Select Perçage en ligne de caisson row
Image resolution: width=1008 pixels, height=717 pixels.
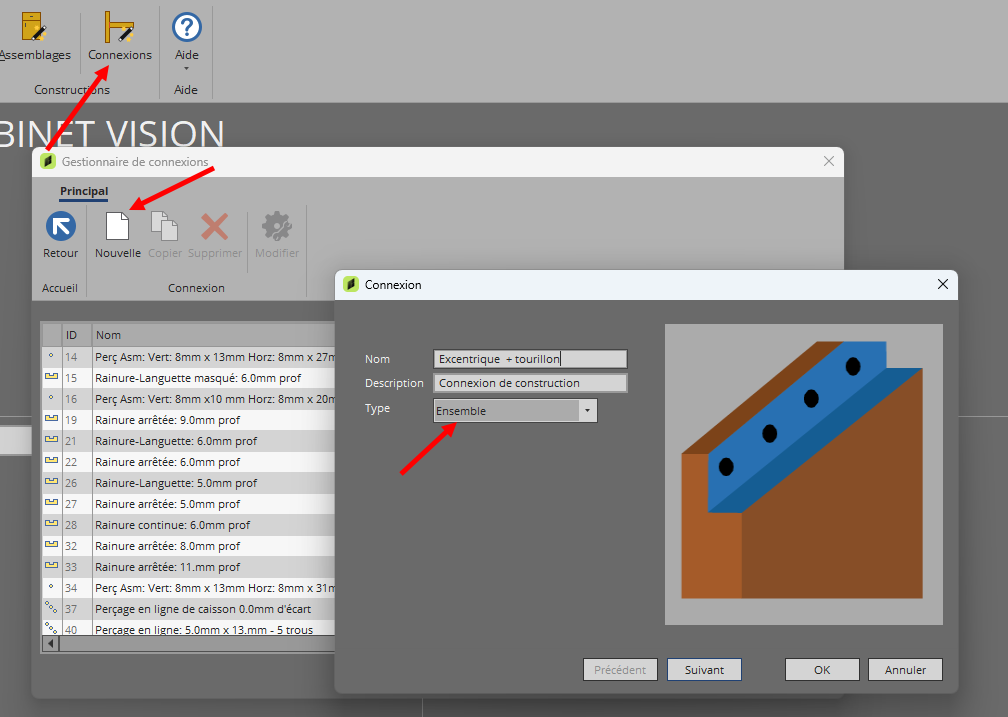click(x=188, y=609)
